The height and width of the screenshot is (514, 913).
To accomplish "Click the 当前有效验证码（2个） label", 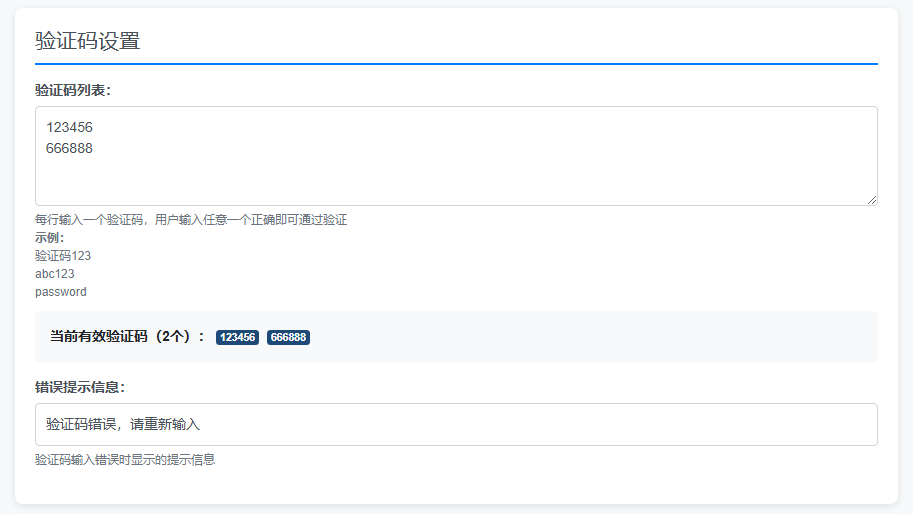I will 127,337.
